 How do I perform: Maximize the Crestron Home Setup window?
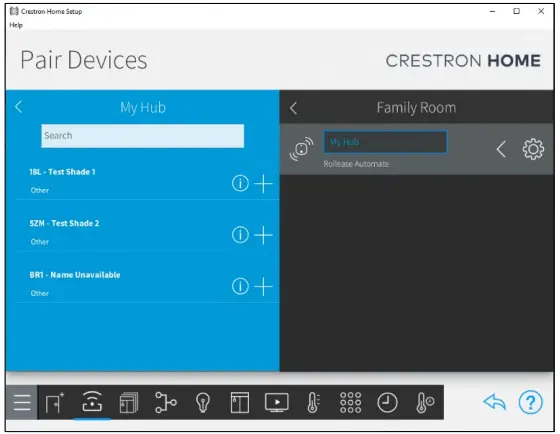coord(516,11)
